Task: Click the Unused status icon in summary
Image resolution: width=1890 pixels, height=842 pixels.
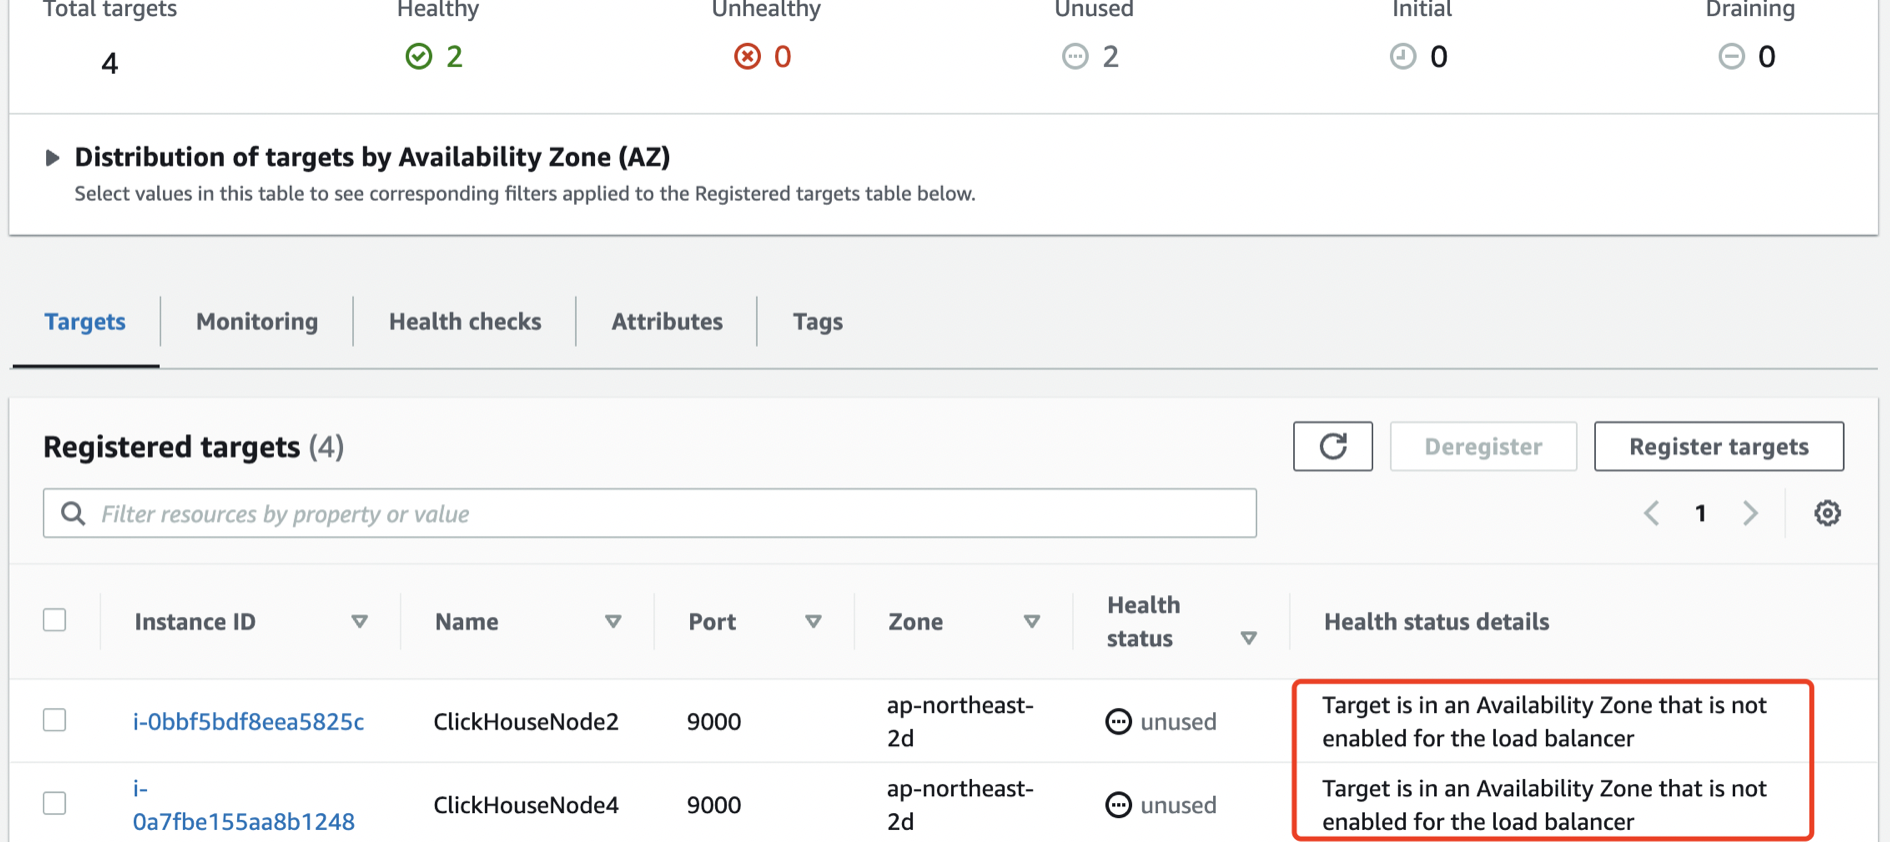Action: point(1075,56)
